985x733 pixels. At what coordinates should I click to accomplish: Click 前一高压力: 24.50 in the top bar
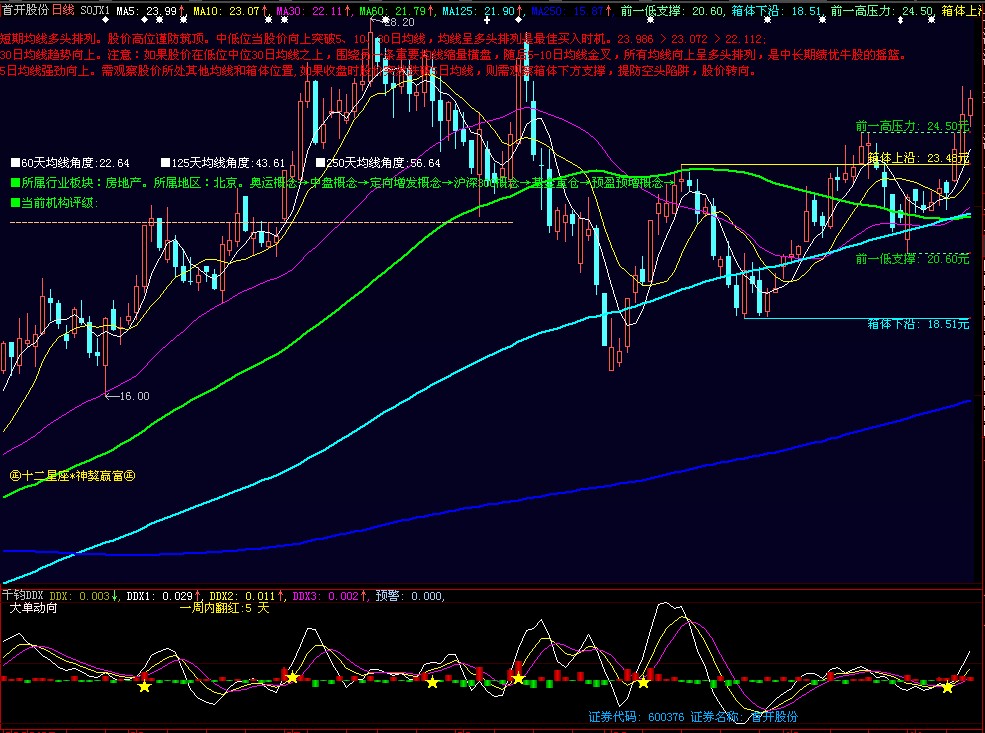(882, 11)
